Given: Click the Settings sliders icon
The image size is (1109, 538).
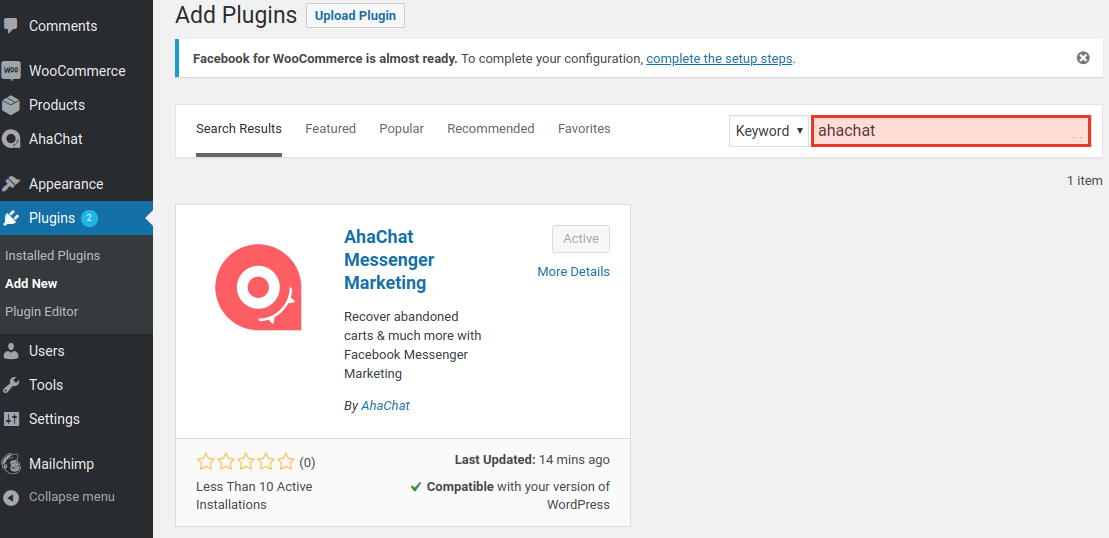Looking at the screenshot, I should pos(11,419).
